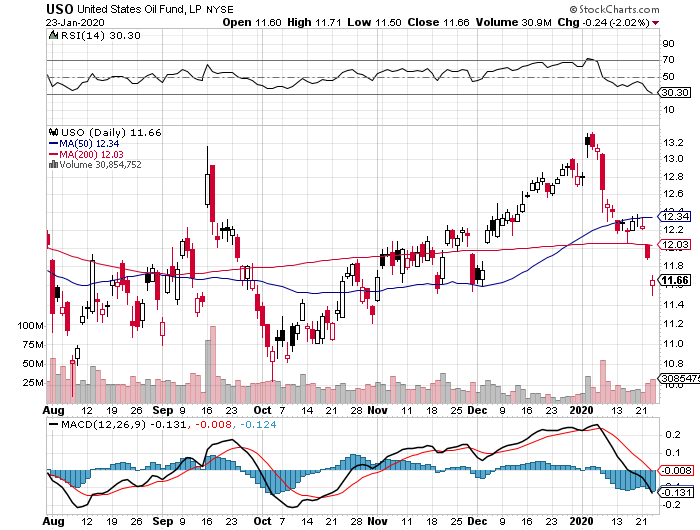Click the NYSE exchange label
700x530 pixels.
pyautogui.click(x=220, y=10)
